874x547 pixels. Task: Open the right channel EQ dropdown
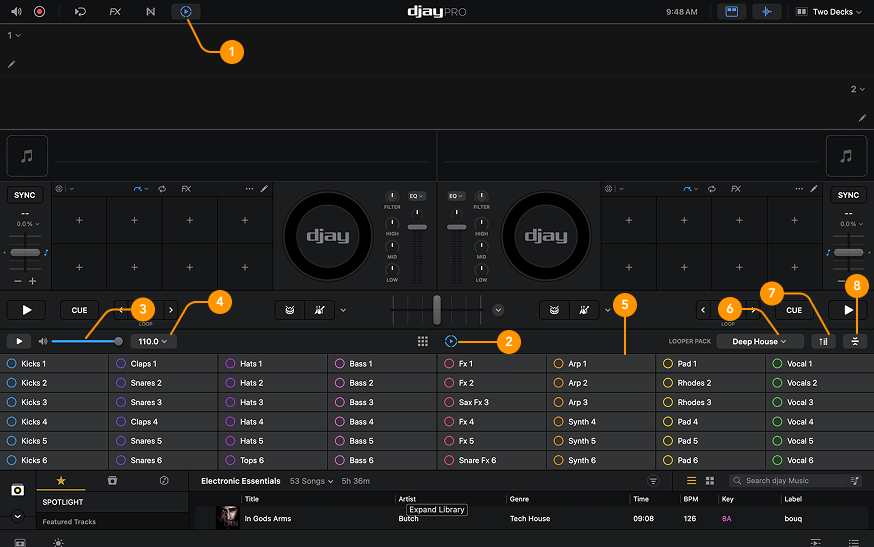click(x=456, y=196)
